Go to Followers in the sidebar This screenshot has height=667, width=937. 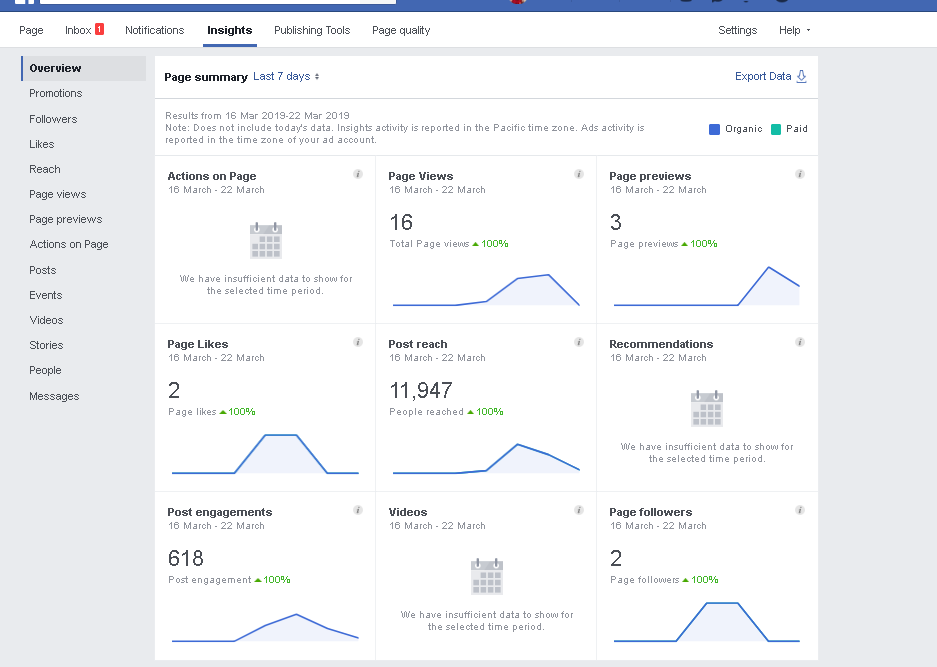(x=53, y=119)
